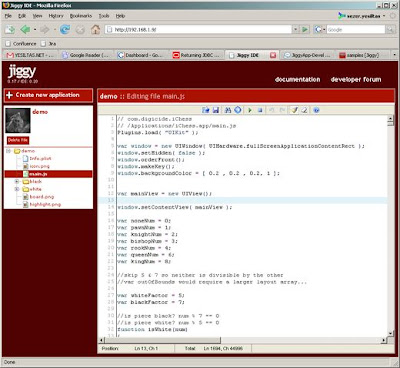400x368 pixels.
Task: Click the undo arrow in editor toolbar
Action: click(272, 110)
